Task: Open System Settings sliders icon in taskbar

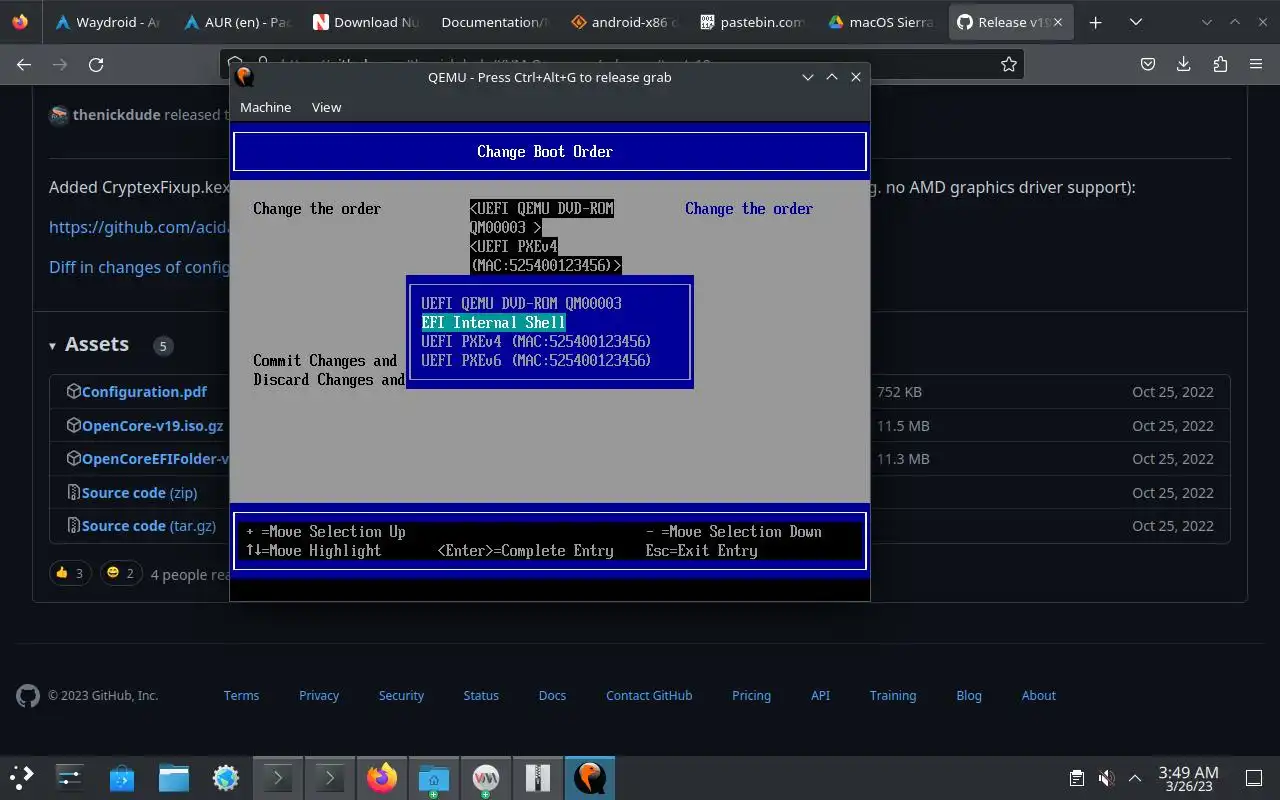Action: click(70, 777)
